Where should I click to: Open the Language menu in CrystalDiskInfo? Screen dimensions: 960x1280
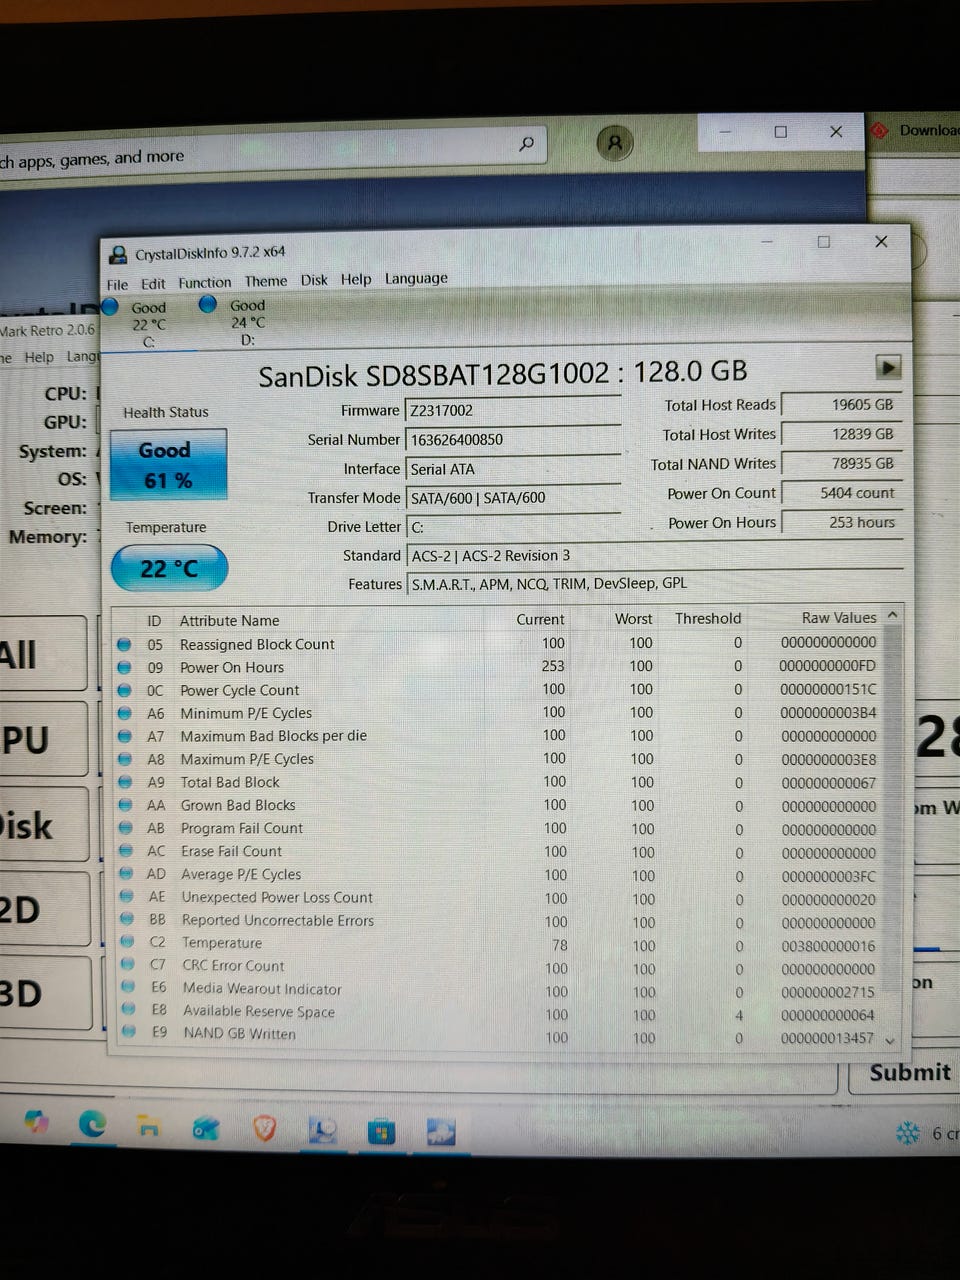point(416,278)
